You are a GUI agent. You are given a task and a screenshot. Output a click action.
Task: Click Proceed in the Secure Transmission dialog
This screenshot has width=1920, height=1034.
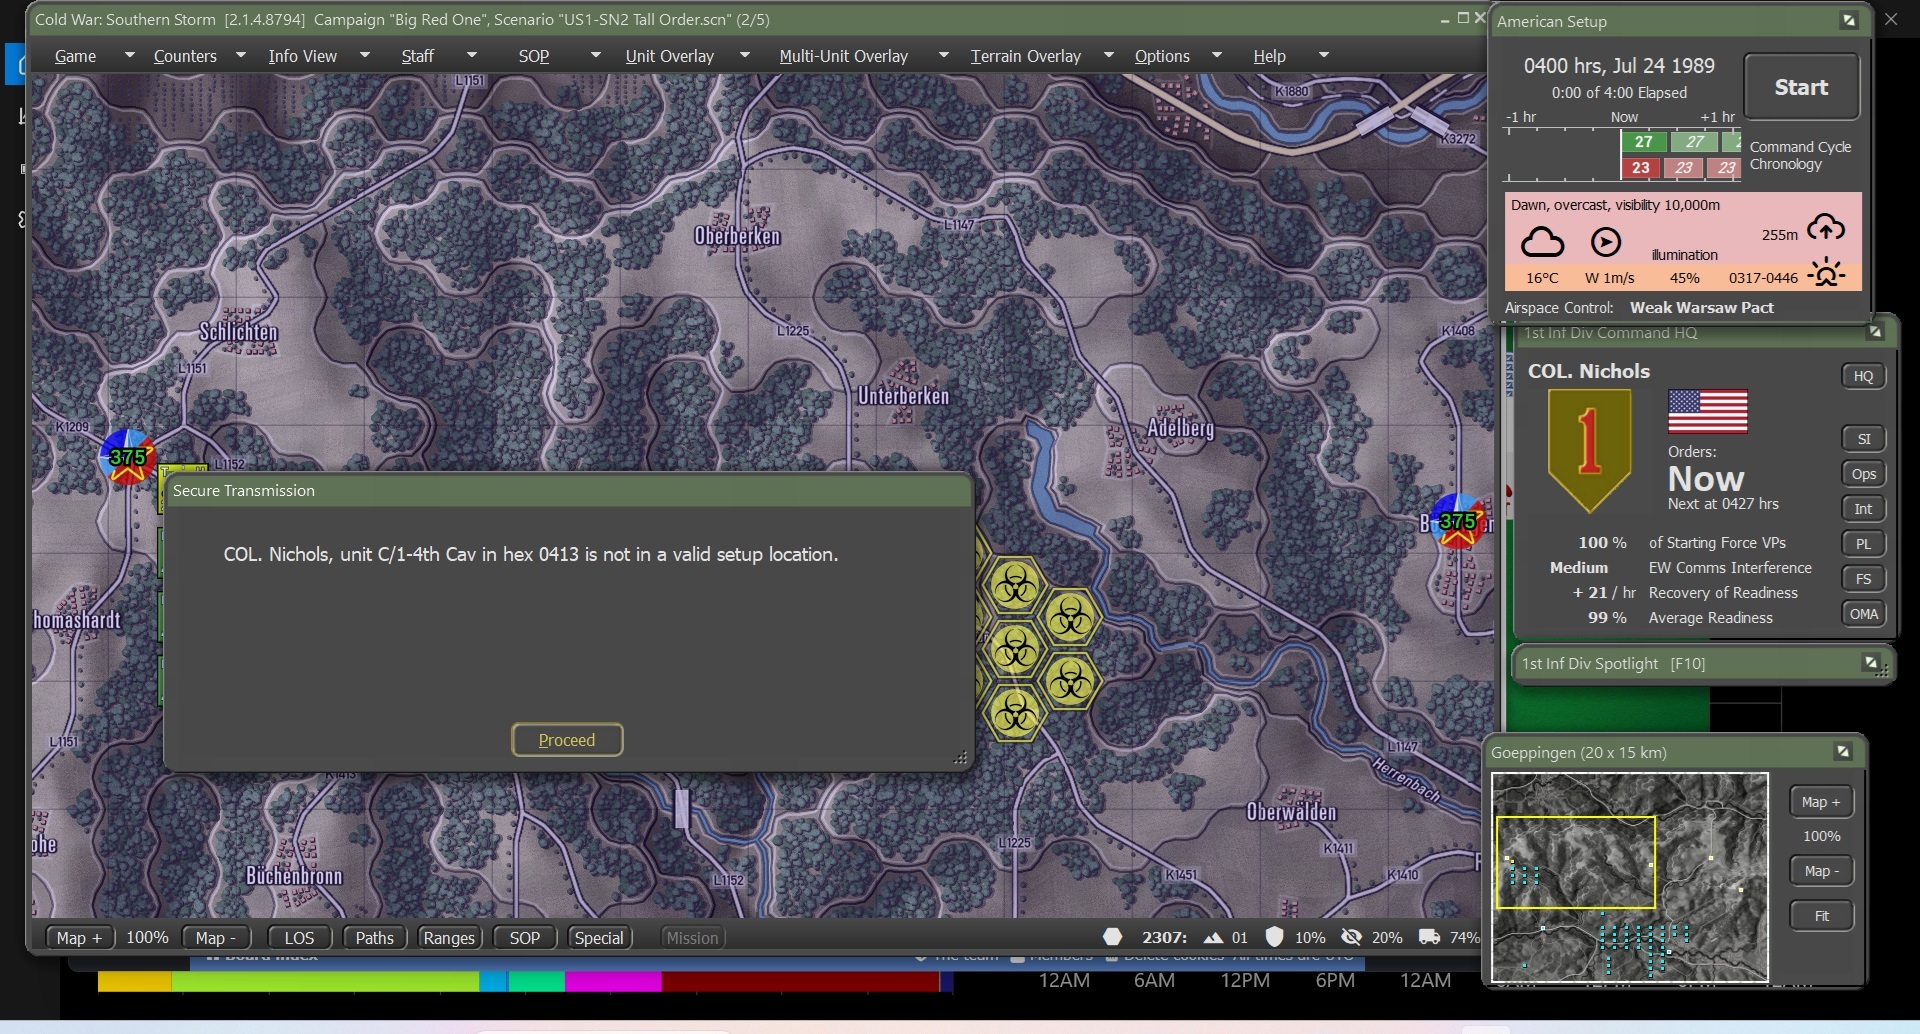(567, 740)
